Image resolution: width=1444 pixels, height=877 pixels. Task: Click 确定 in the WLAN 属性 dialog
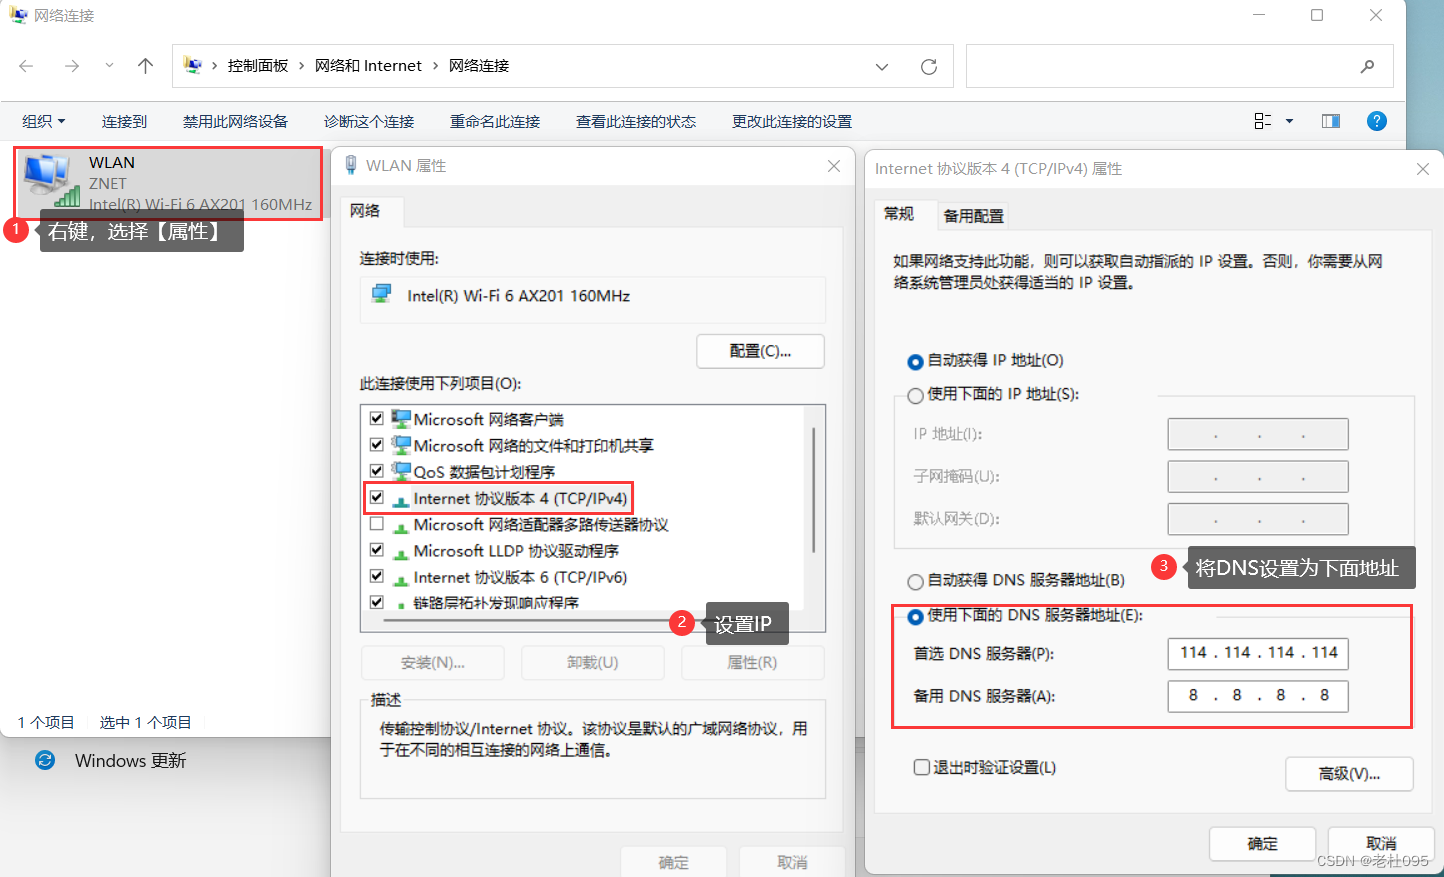point(674,862)
